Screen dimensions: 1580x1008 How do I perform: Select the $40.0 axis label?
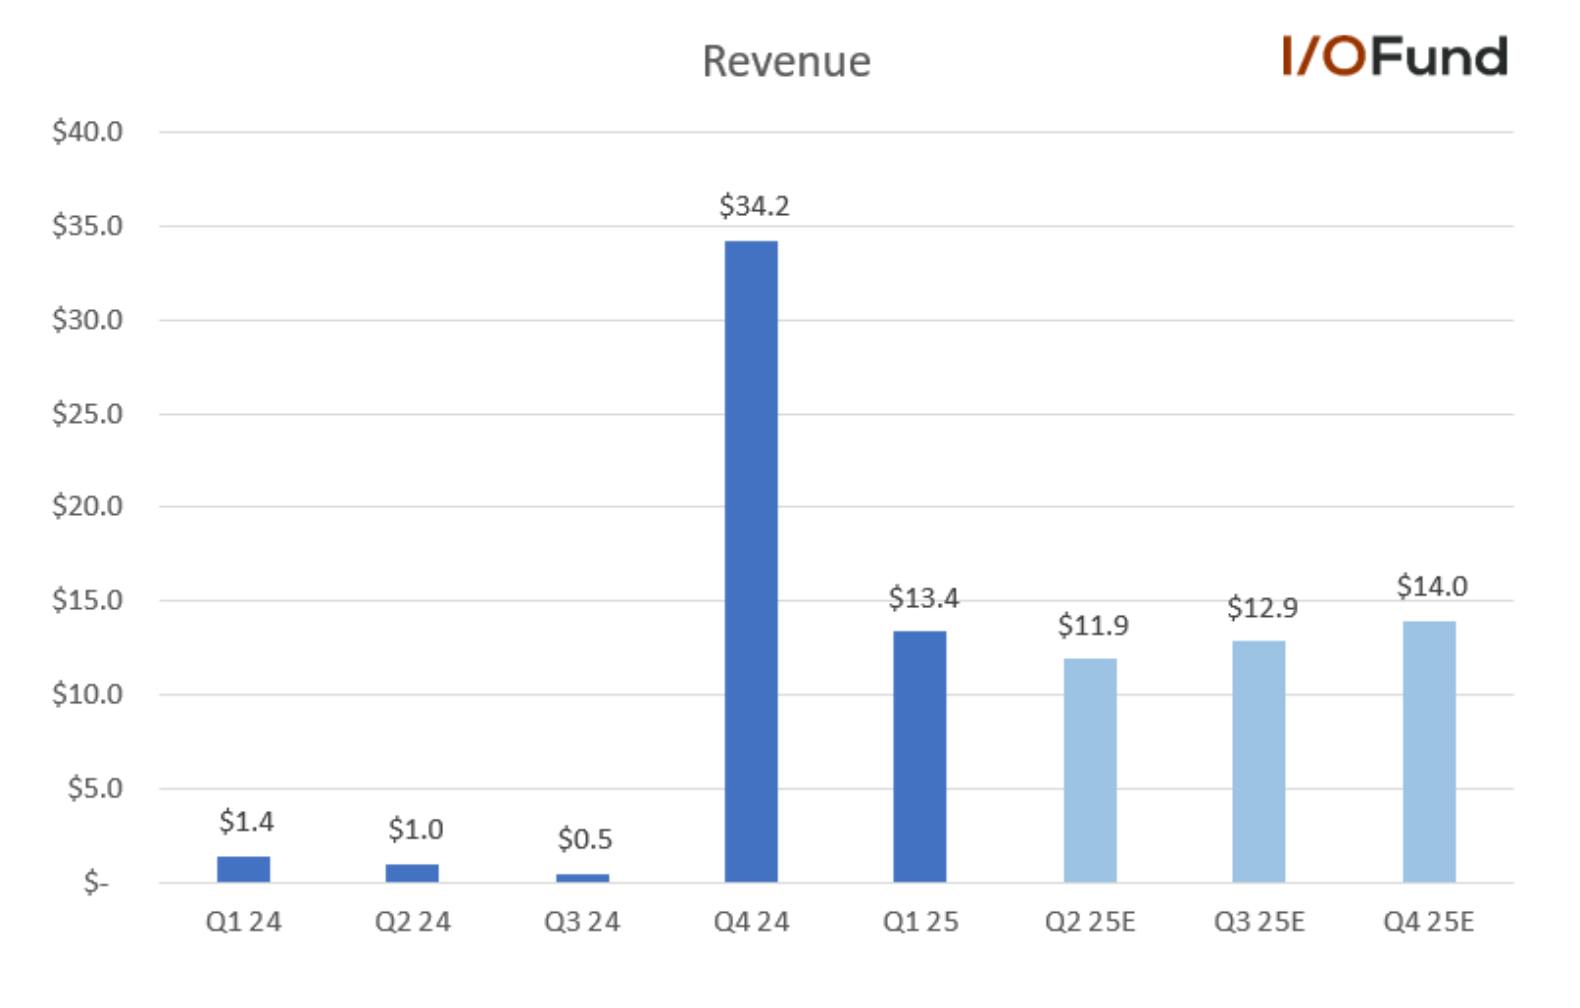(x=88, y=131)
